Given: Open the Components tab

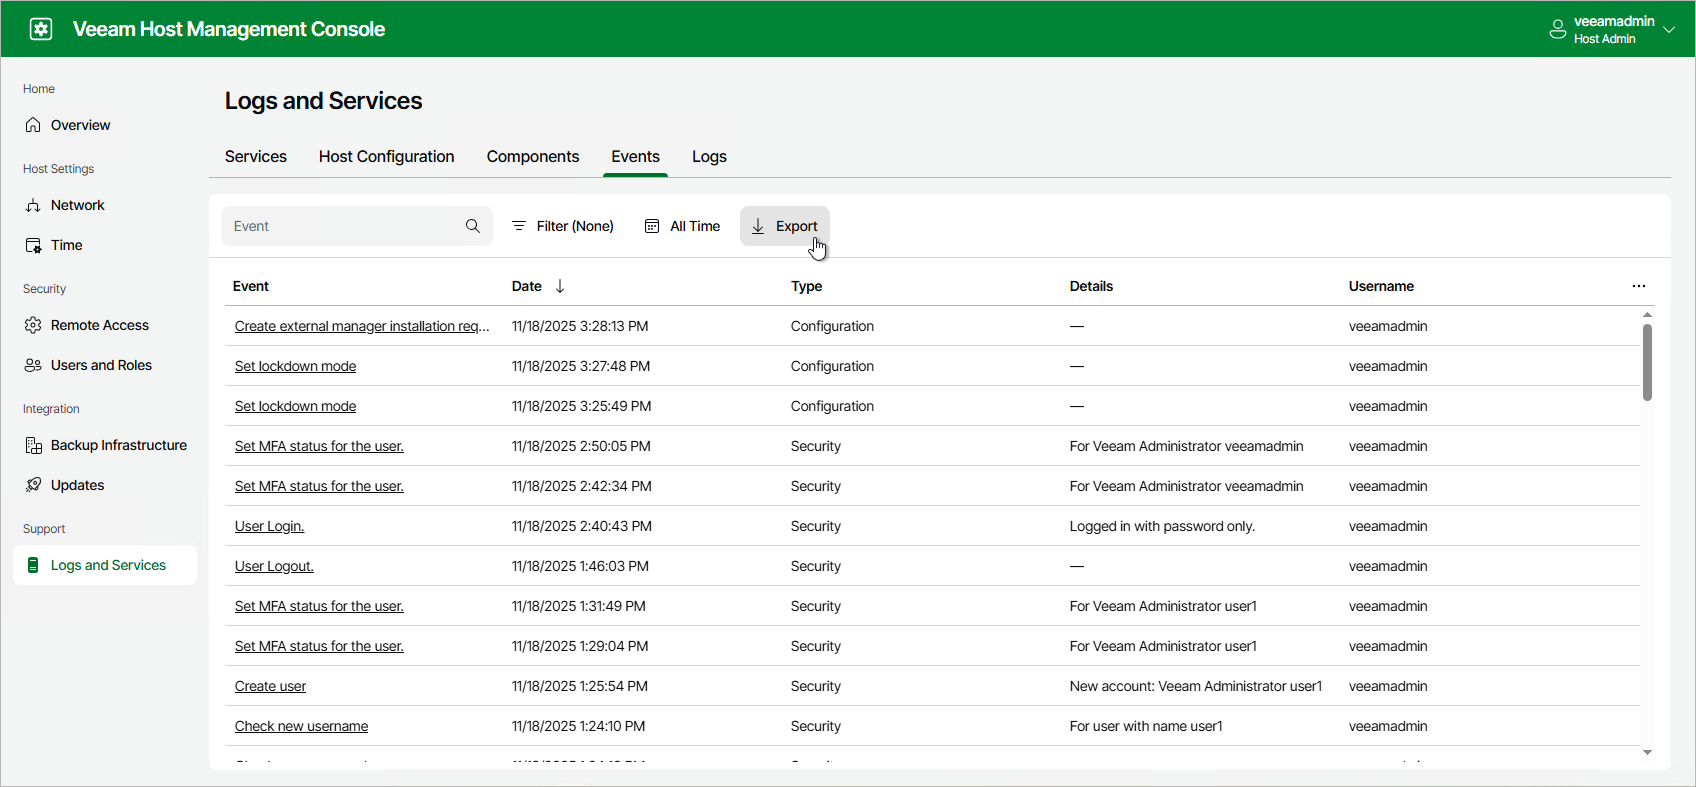Looking at the screenshot, I should [x=533, y=157].
